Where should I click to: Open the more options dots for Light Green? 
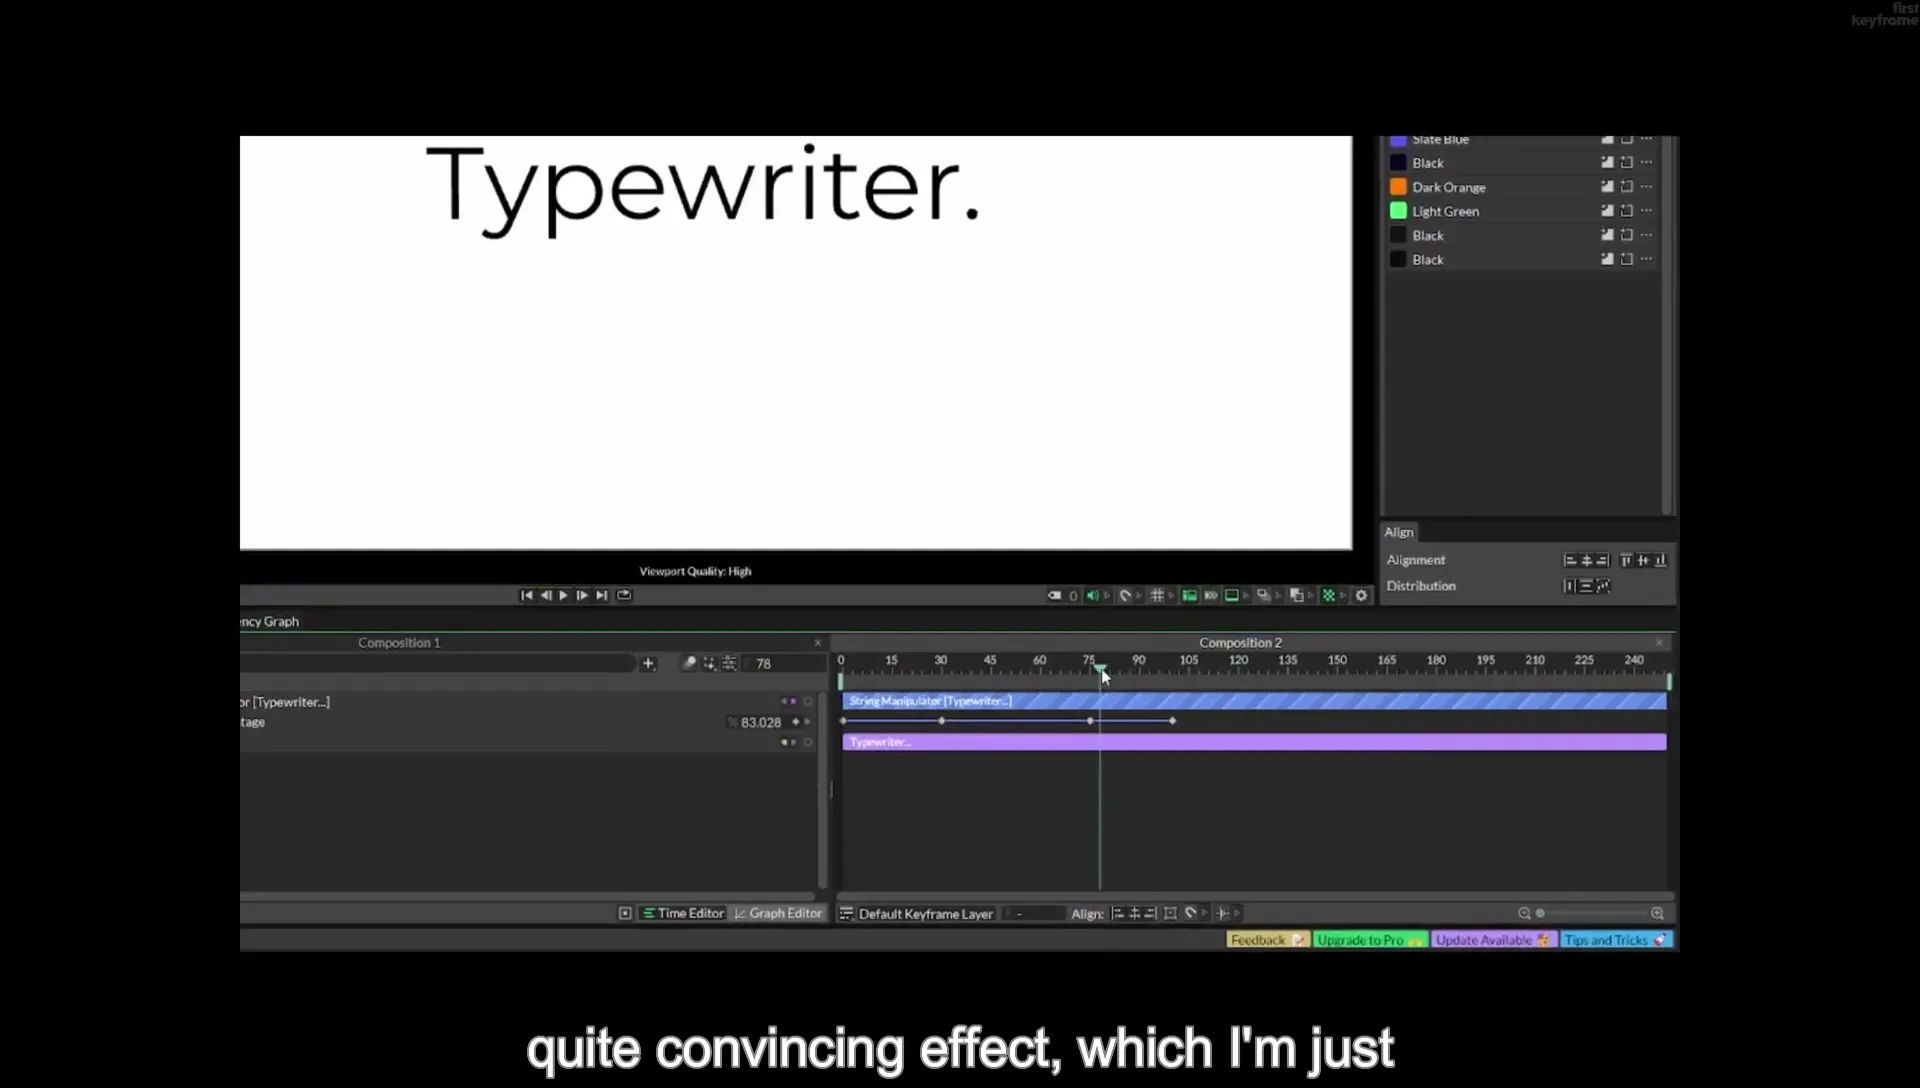[1646, 211]
